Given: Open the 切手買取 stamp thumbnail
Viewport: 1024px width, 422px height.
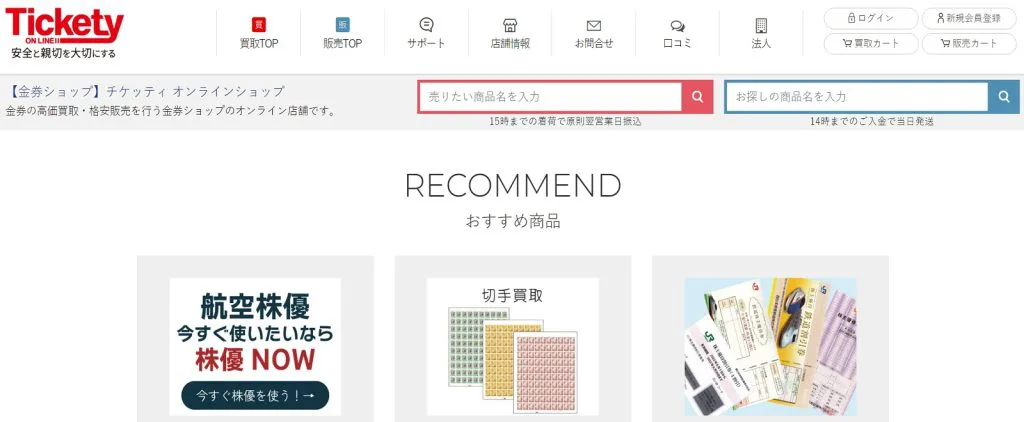Looking at the screenshot, I should coord(513,347).
